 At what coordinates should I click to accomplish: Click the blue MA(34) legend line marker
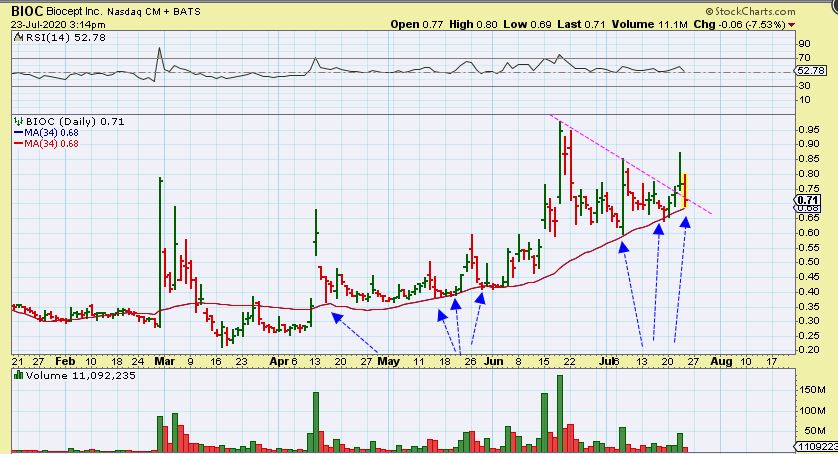(x=18, y=133)
